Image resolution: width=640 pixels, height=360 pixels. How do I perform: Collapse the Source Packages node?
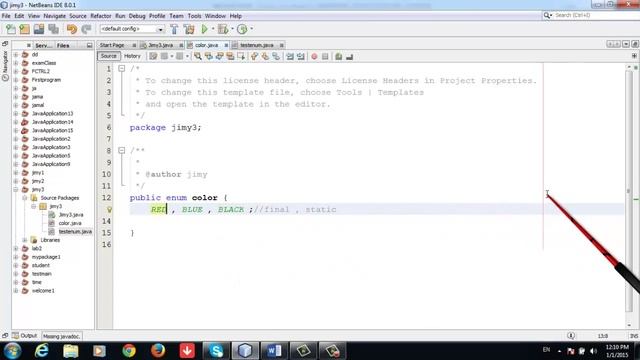(24, 198)
